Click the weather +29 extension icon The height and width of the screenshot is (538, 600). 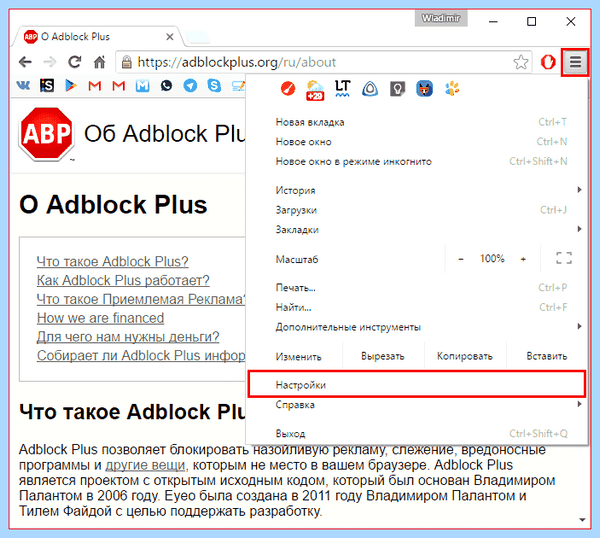[x=315, y=90]
